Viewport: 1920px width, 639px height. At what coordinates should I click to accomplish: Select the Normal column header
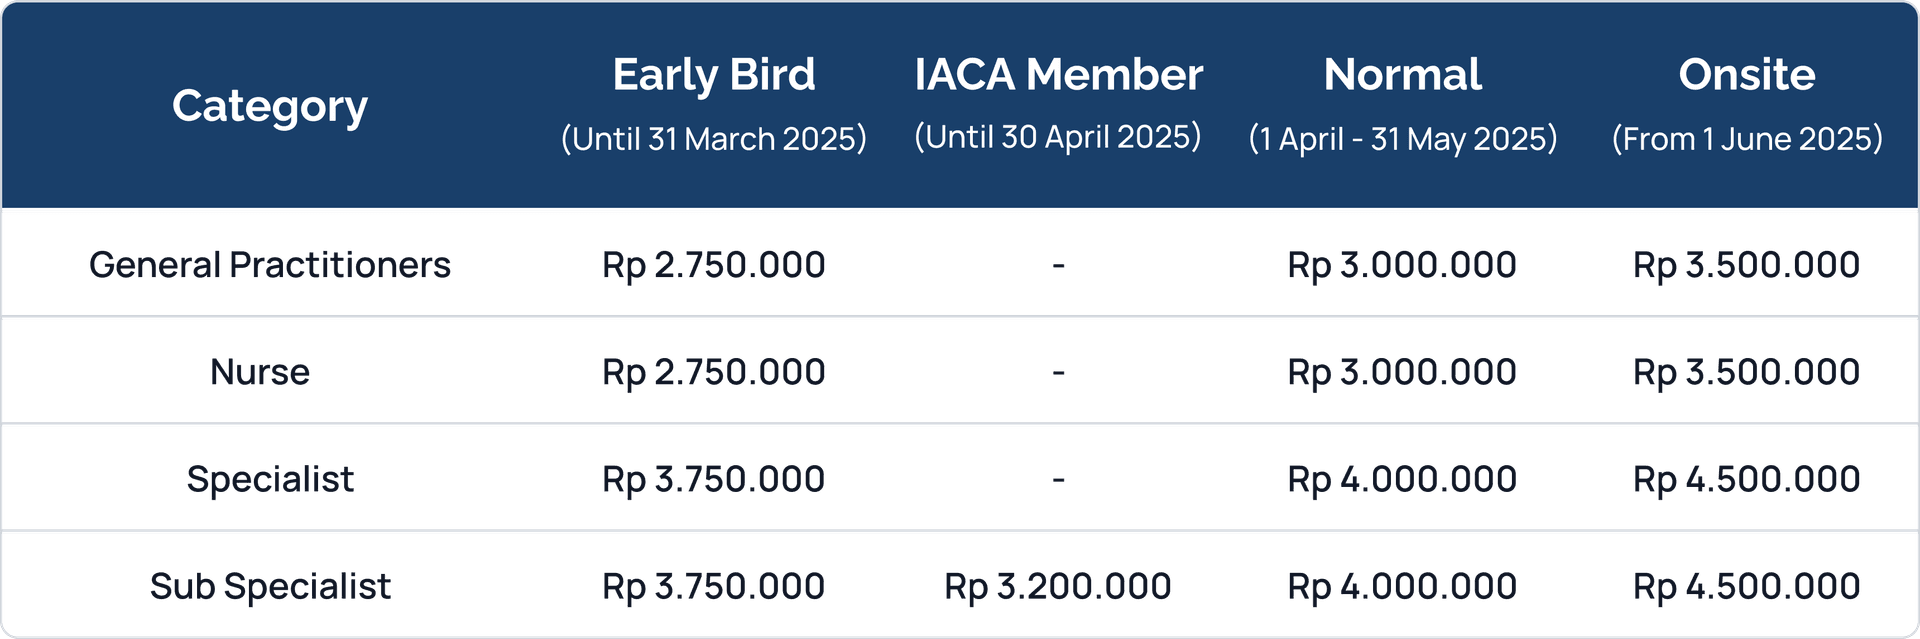click(x=1403, y=74)
